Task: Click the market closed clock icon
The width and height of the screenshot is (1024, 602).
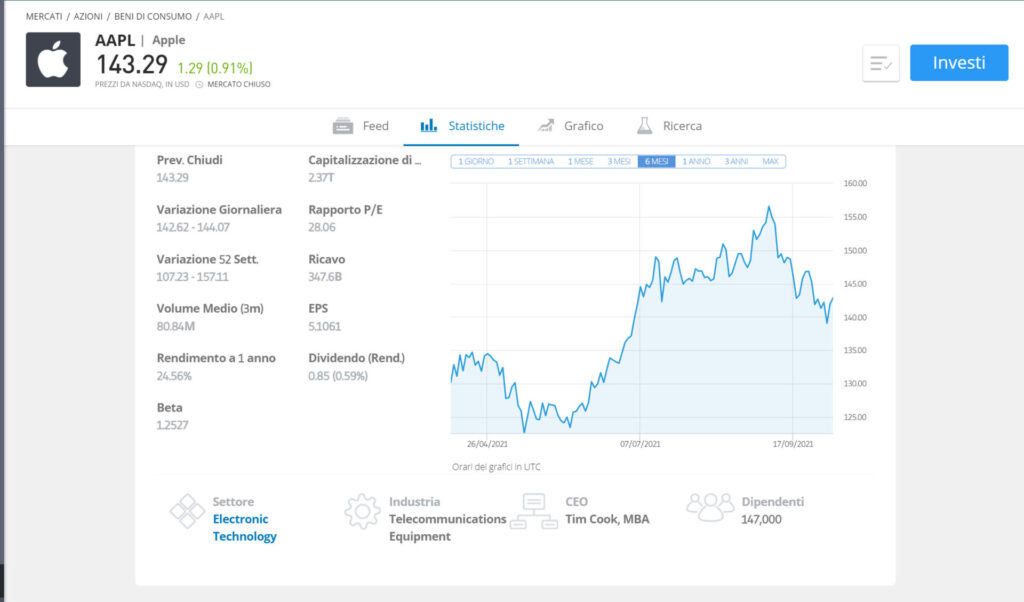Action: (199, 84)
